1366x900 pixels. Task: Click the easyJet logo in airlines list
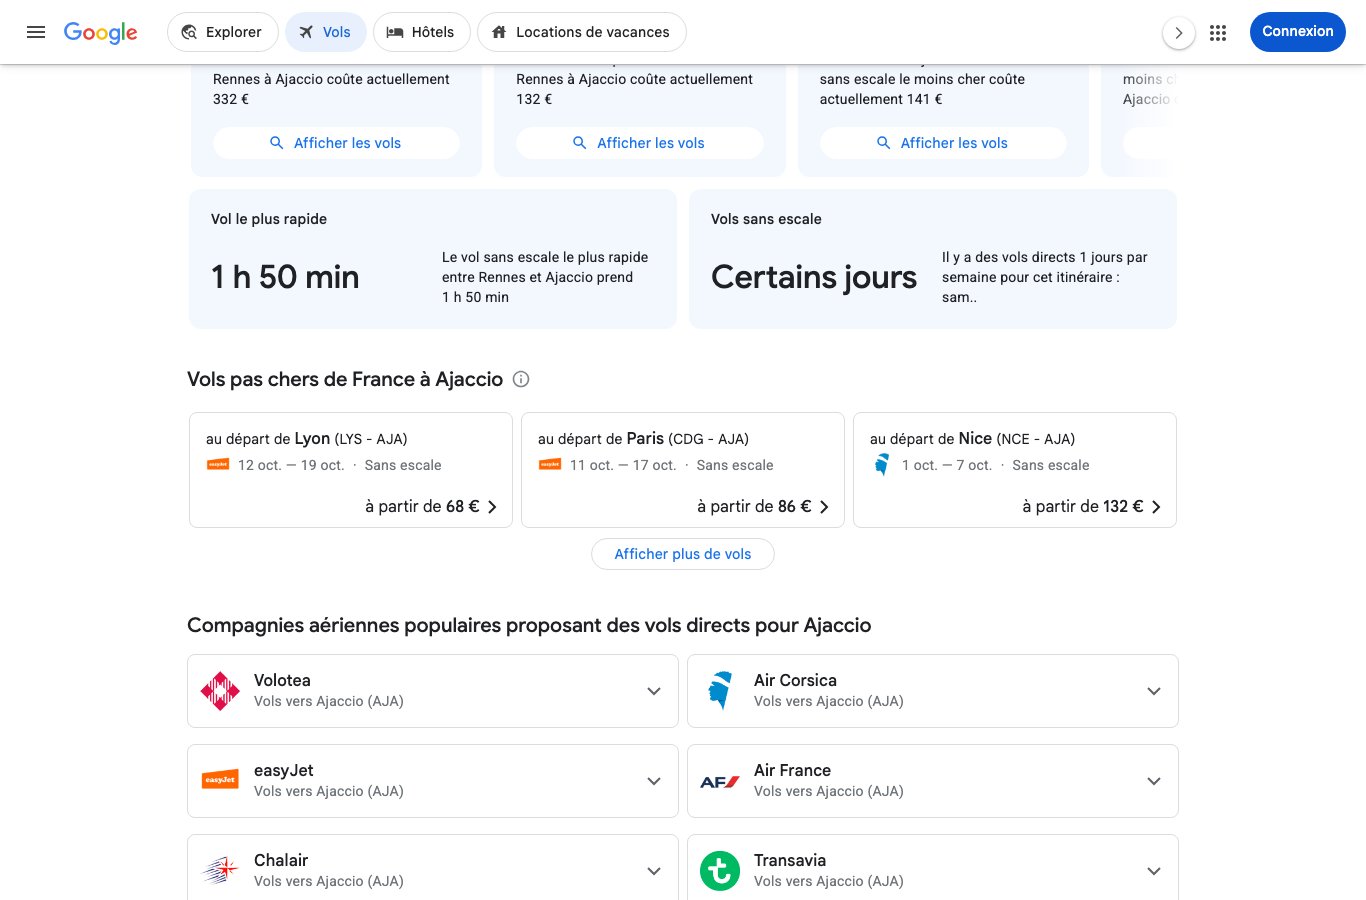[220, 780]
